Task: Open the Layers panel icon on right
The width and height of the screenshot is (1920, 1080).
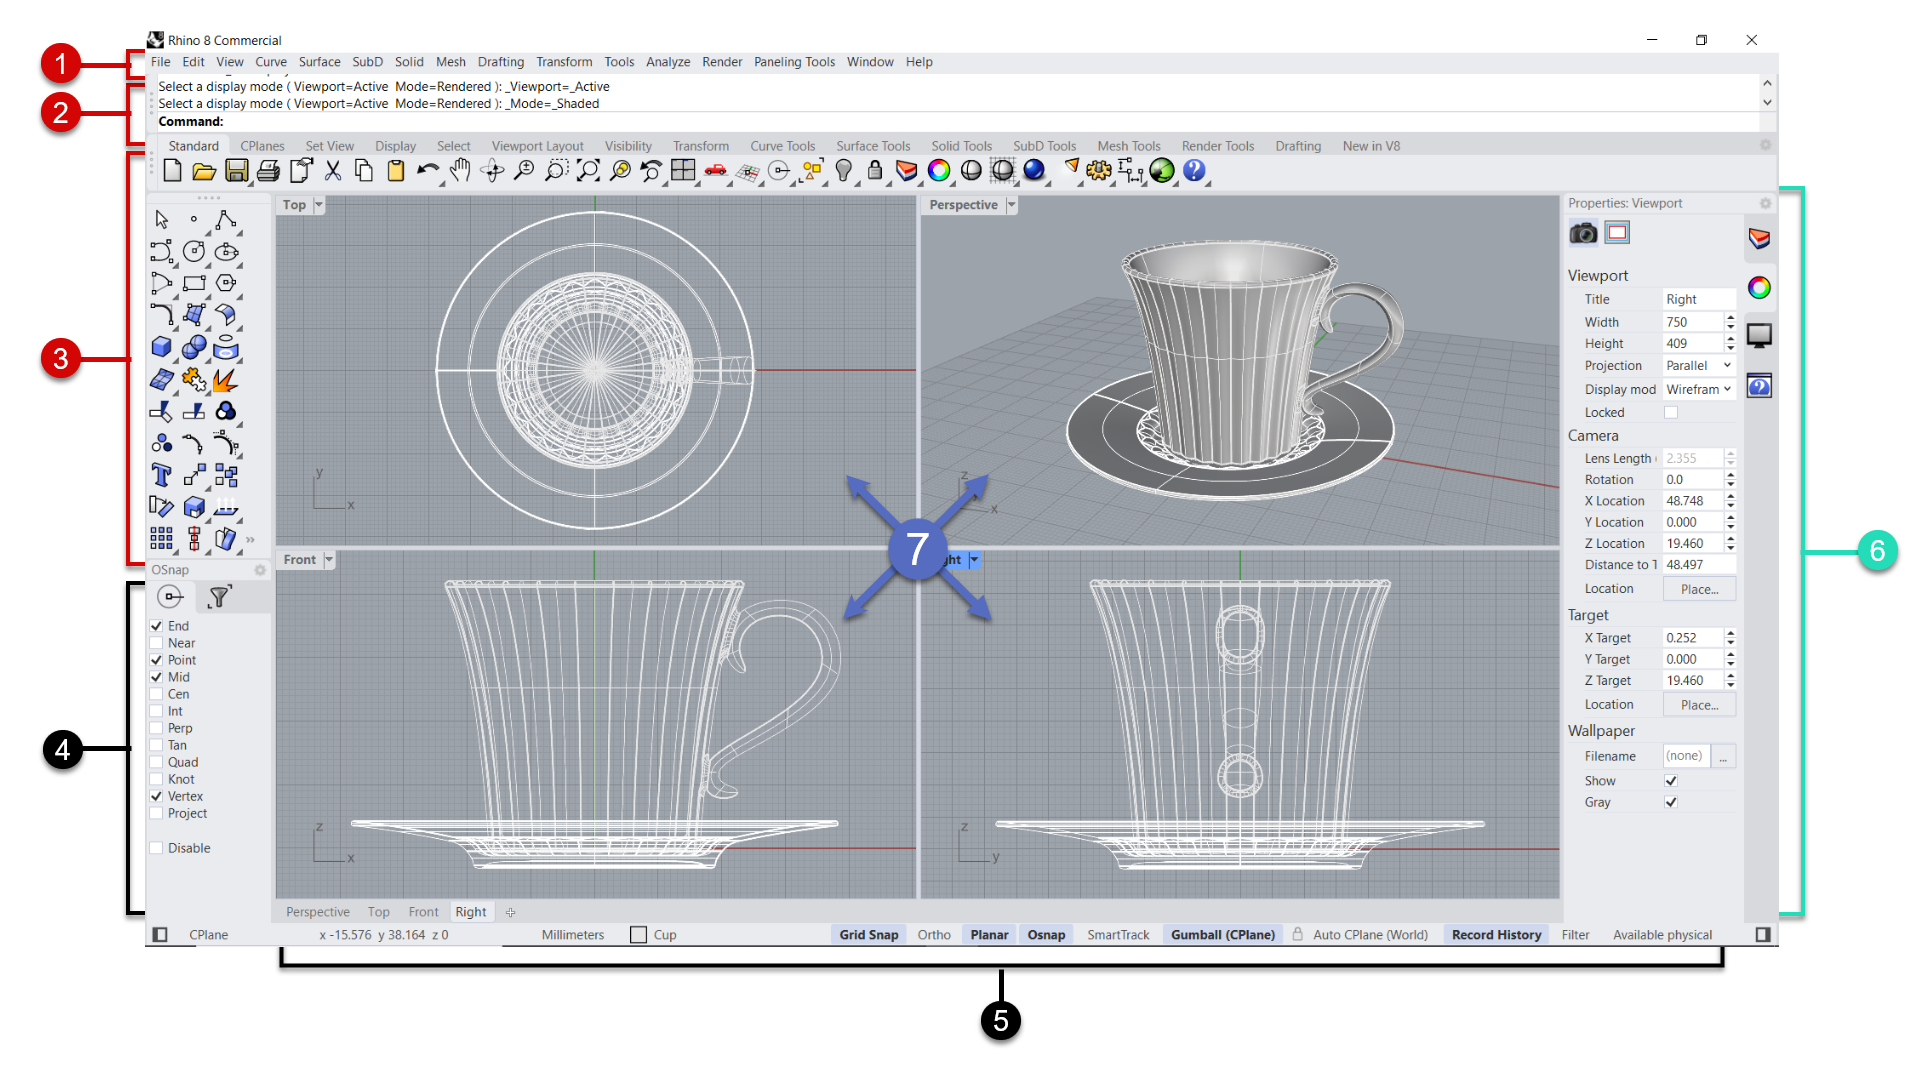Action: click(x=1759, y=238)
